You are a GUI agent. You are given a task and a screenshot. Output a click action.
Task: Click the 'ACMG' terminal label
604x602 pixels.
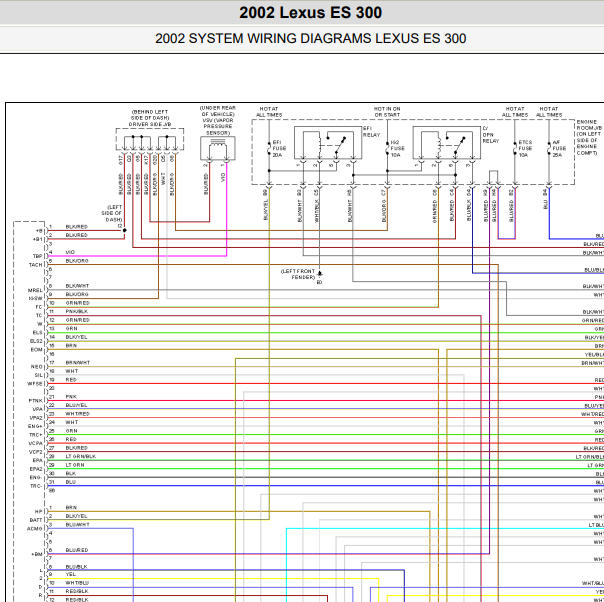(x=35, y=528)
